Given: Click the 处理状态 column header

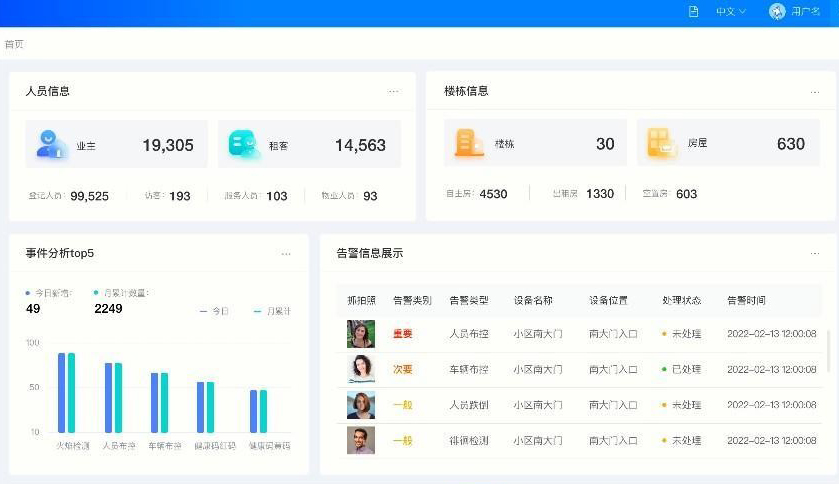Looking at the screenshot, I should (681, 300).
